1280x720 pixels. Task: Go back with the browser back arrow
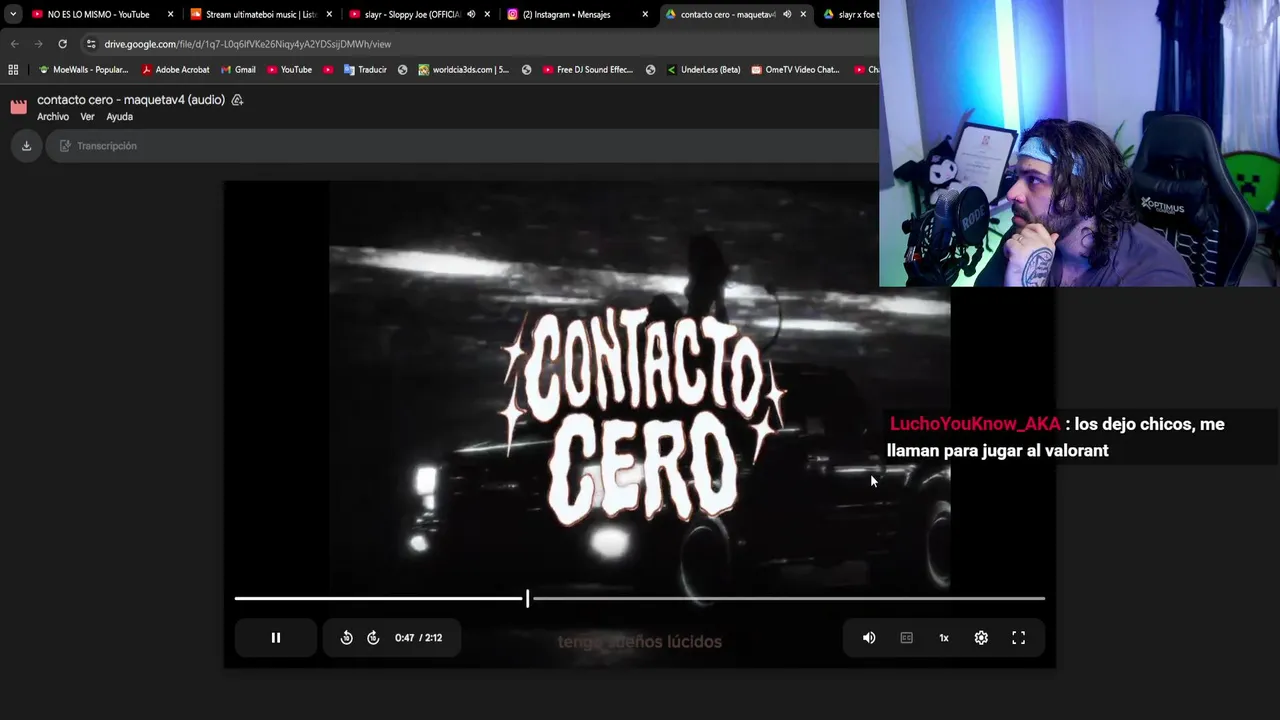[x=14, y=44]
